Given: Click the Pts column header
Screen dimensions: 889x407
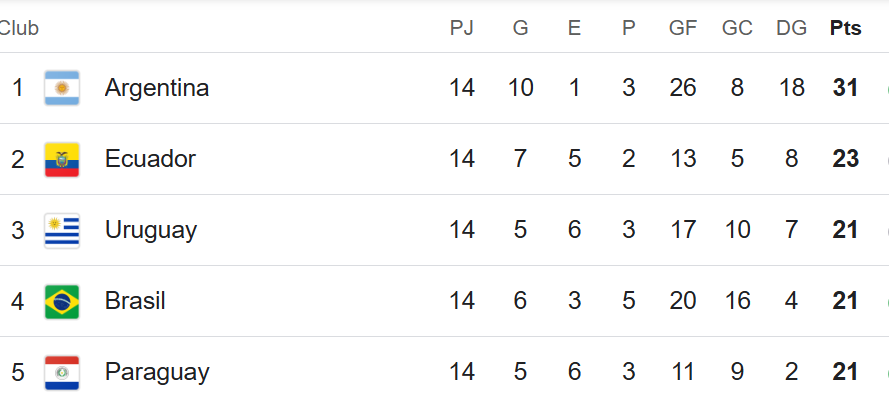Looking at the screenshot, I should tap(845, 28).
